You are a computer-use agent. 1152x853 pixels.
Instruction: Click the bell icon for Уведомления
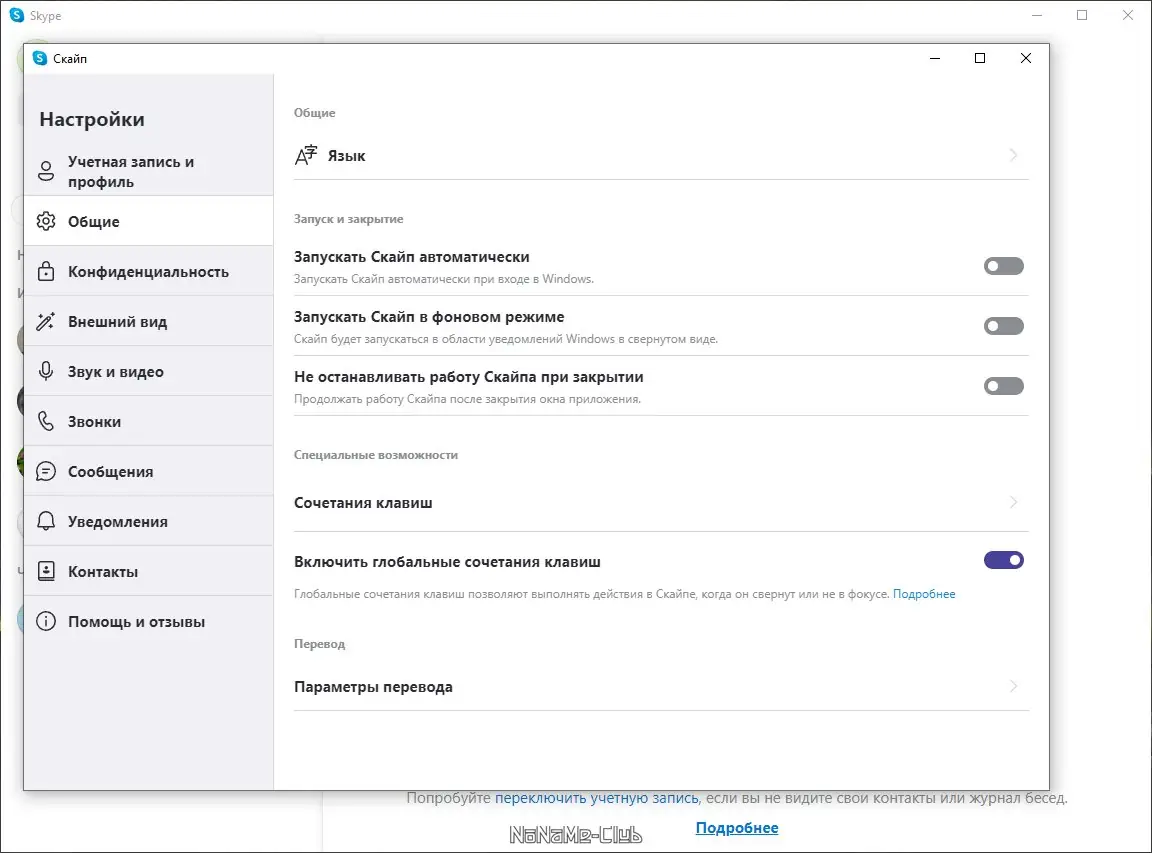click(x=46, y=521)
